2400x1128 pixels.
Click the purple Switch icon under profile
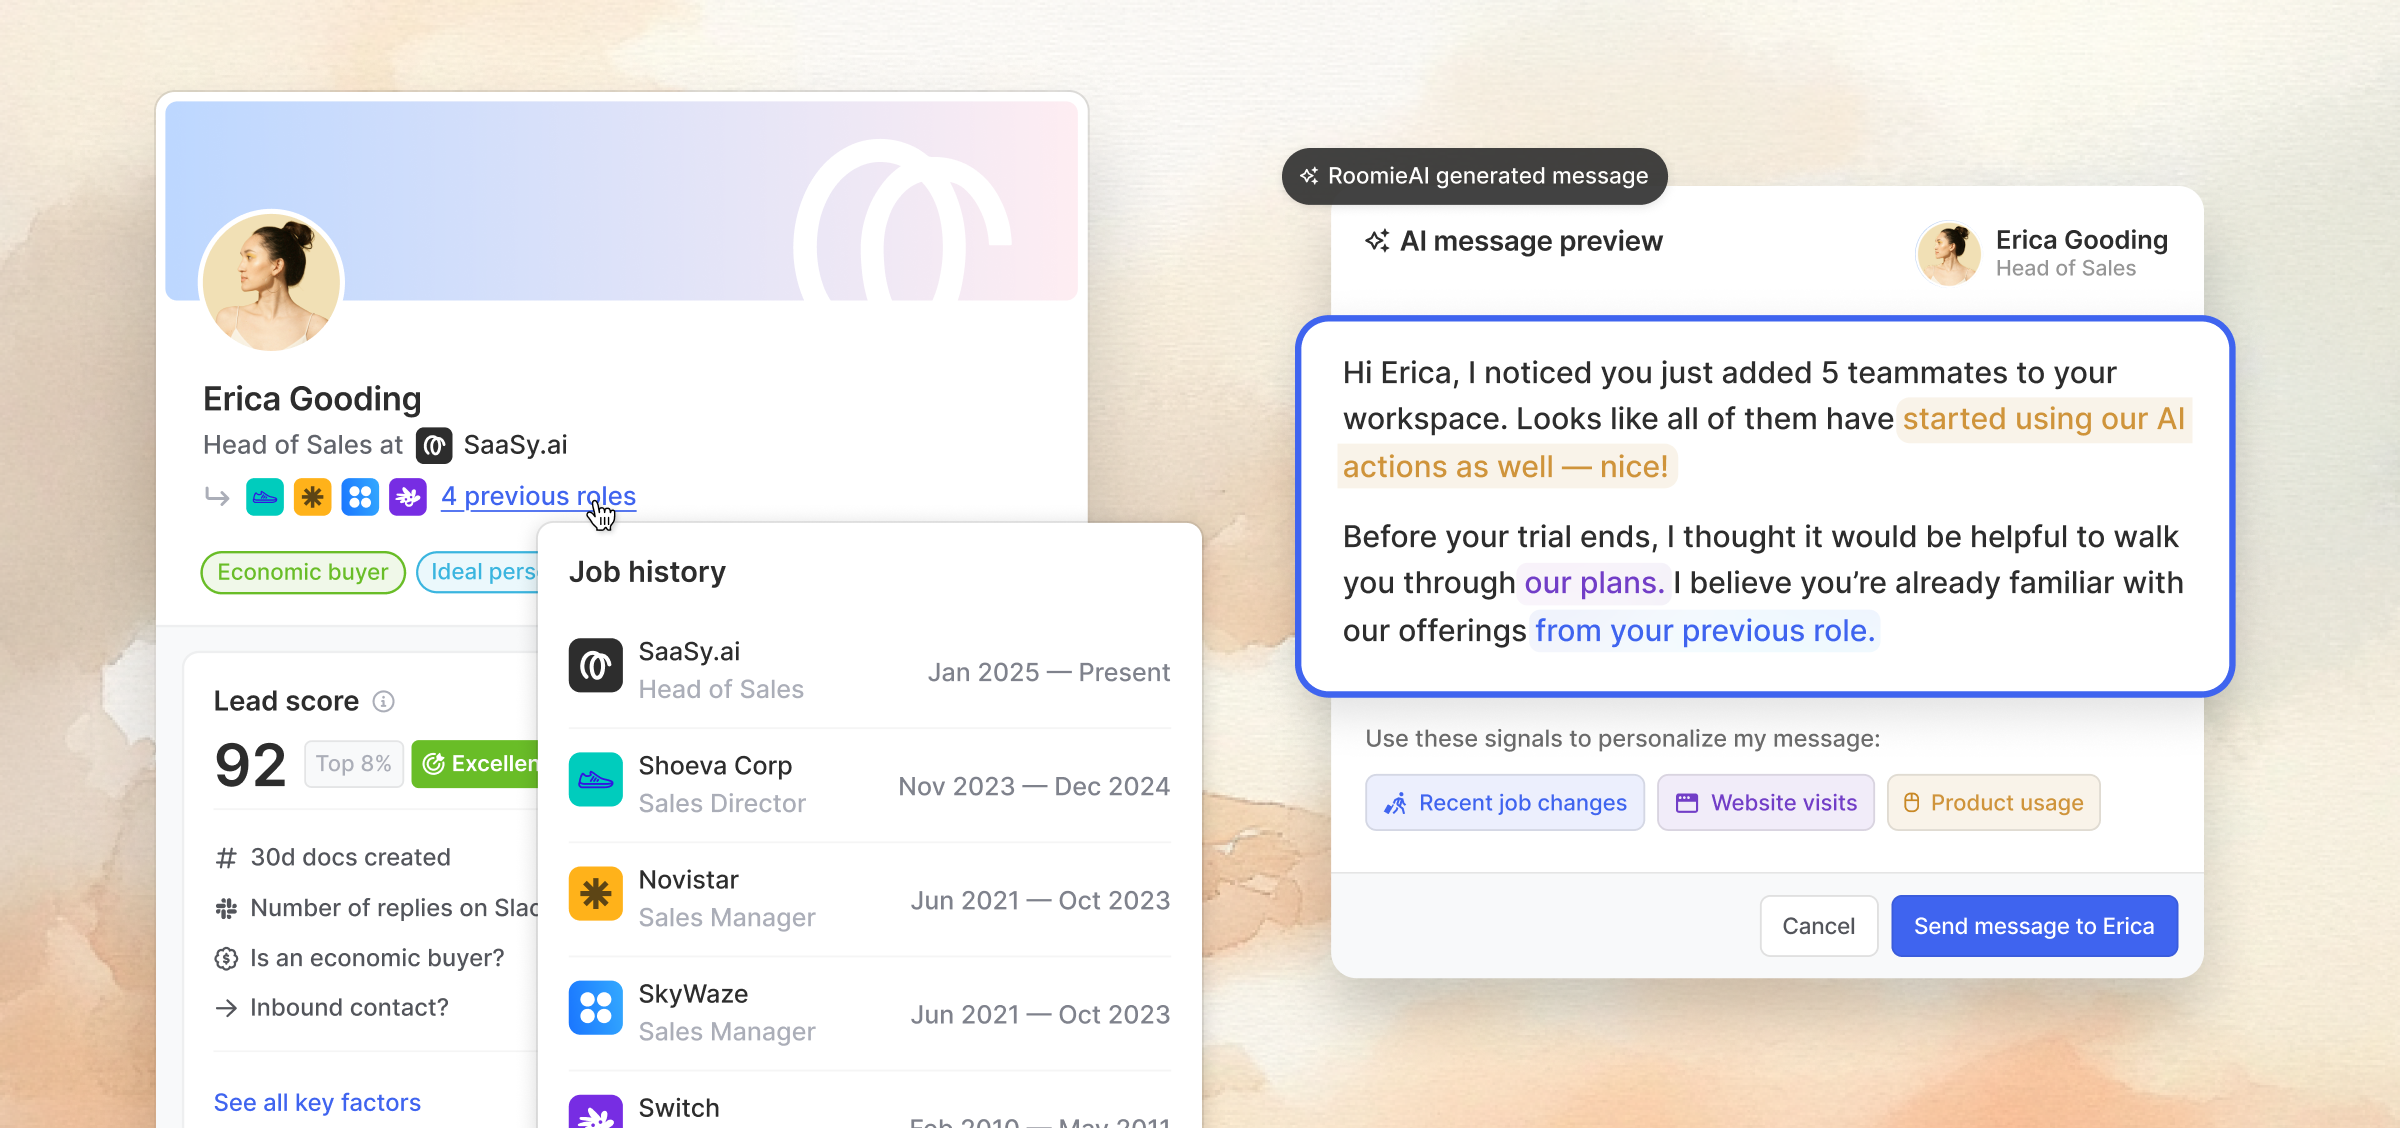tap(408, 497)
